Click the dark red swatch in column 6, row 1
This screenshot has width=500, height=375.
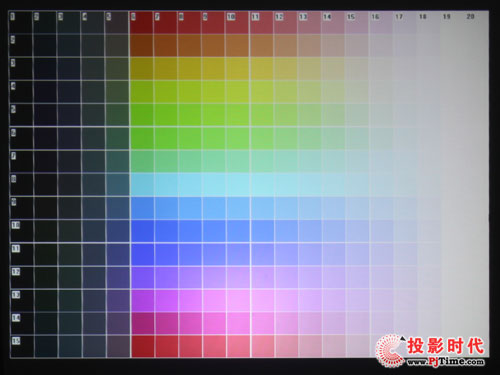click(x=141, y=22)
